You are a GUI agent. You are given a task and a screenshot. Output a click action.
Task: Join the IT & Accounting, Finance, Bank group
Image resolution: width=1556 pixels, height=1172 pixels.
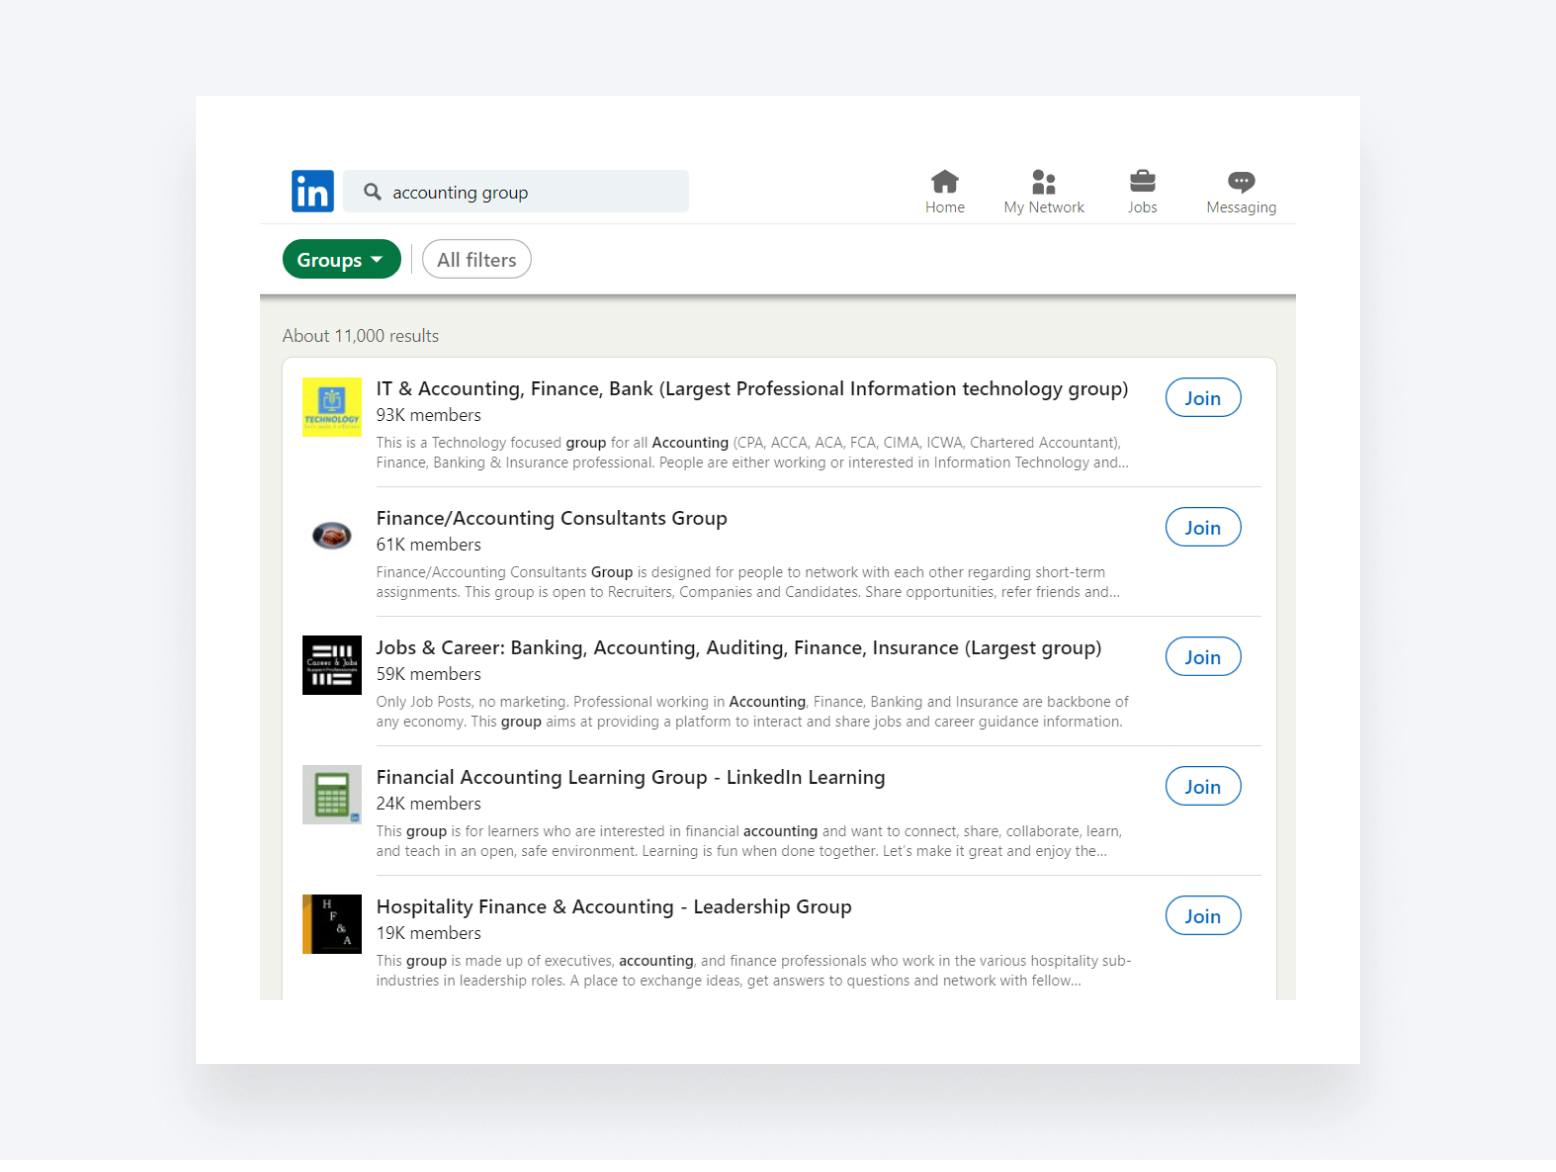tap(1202, 398)
